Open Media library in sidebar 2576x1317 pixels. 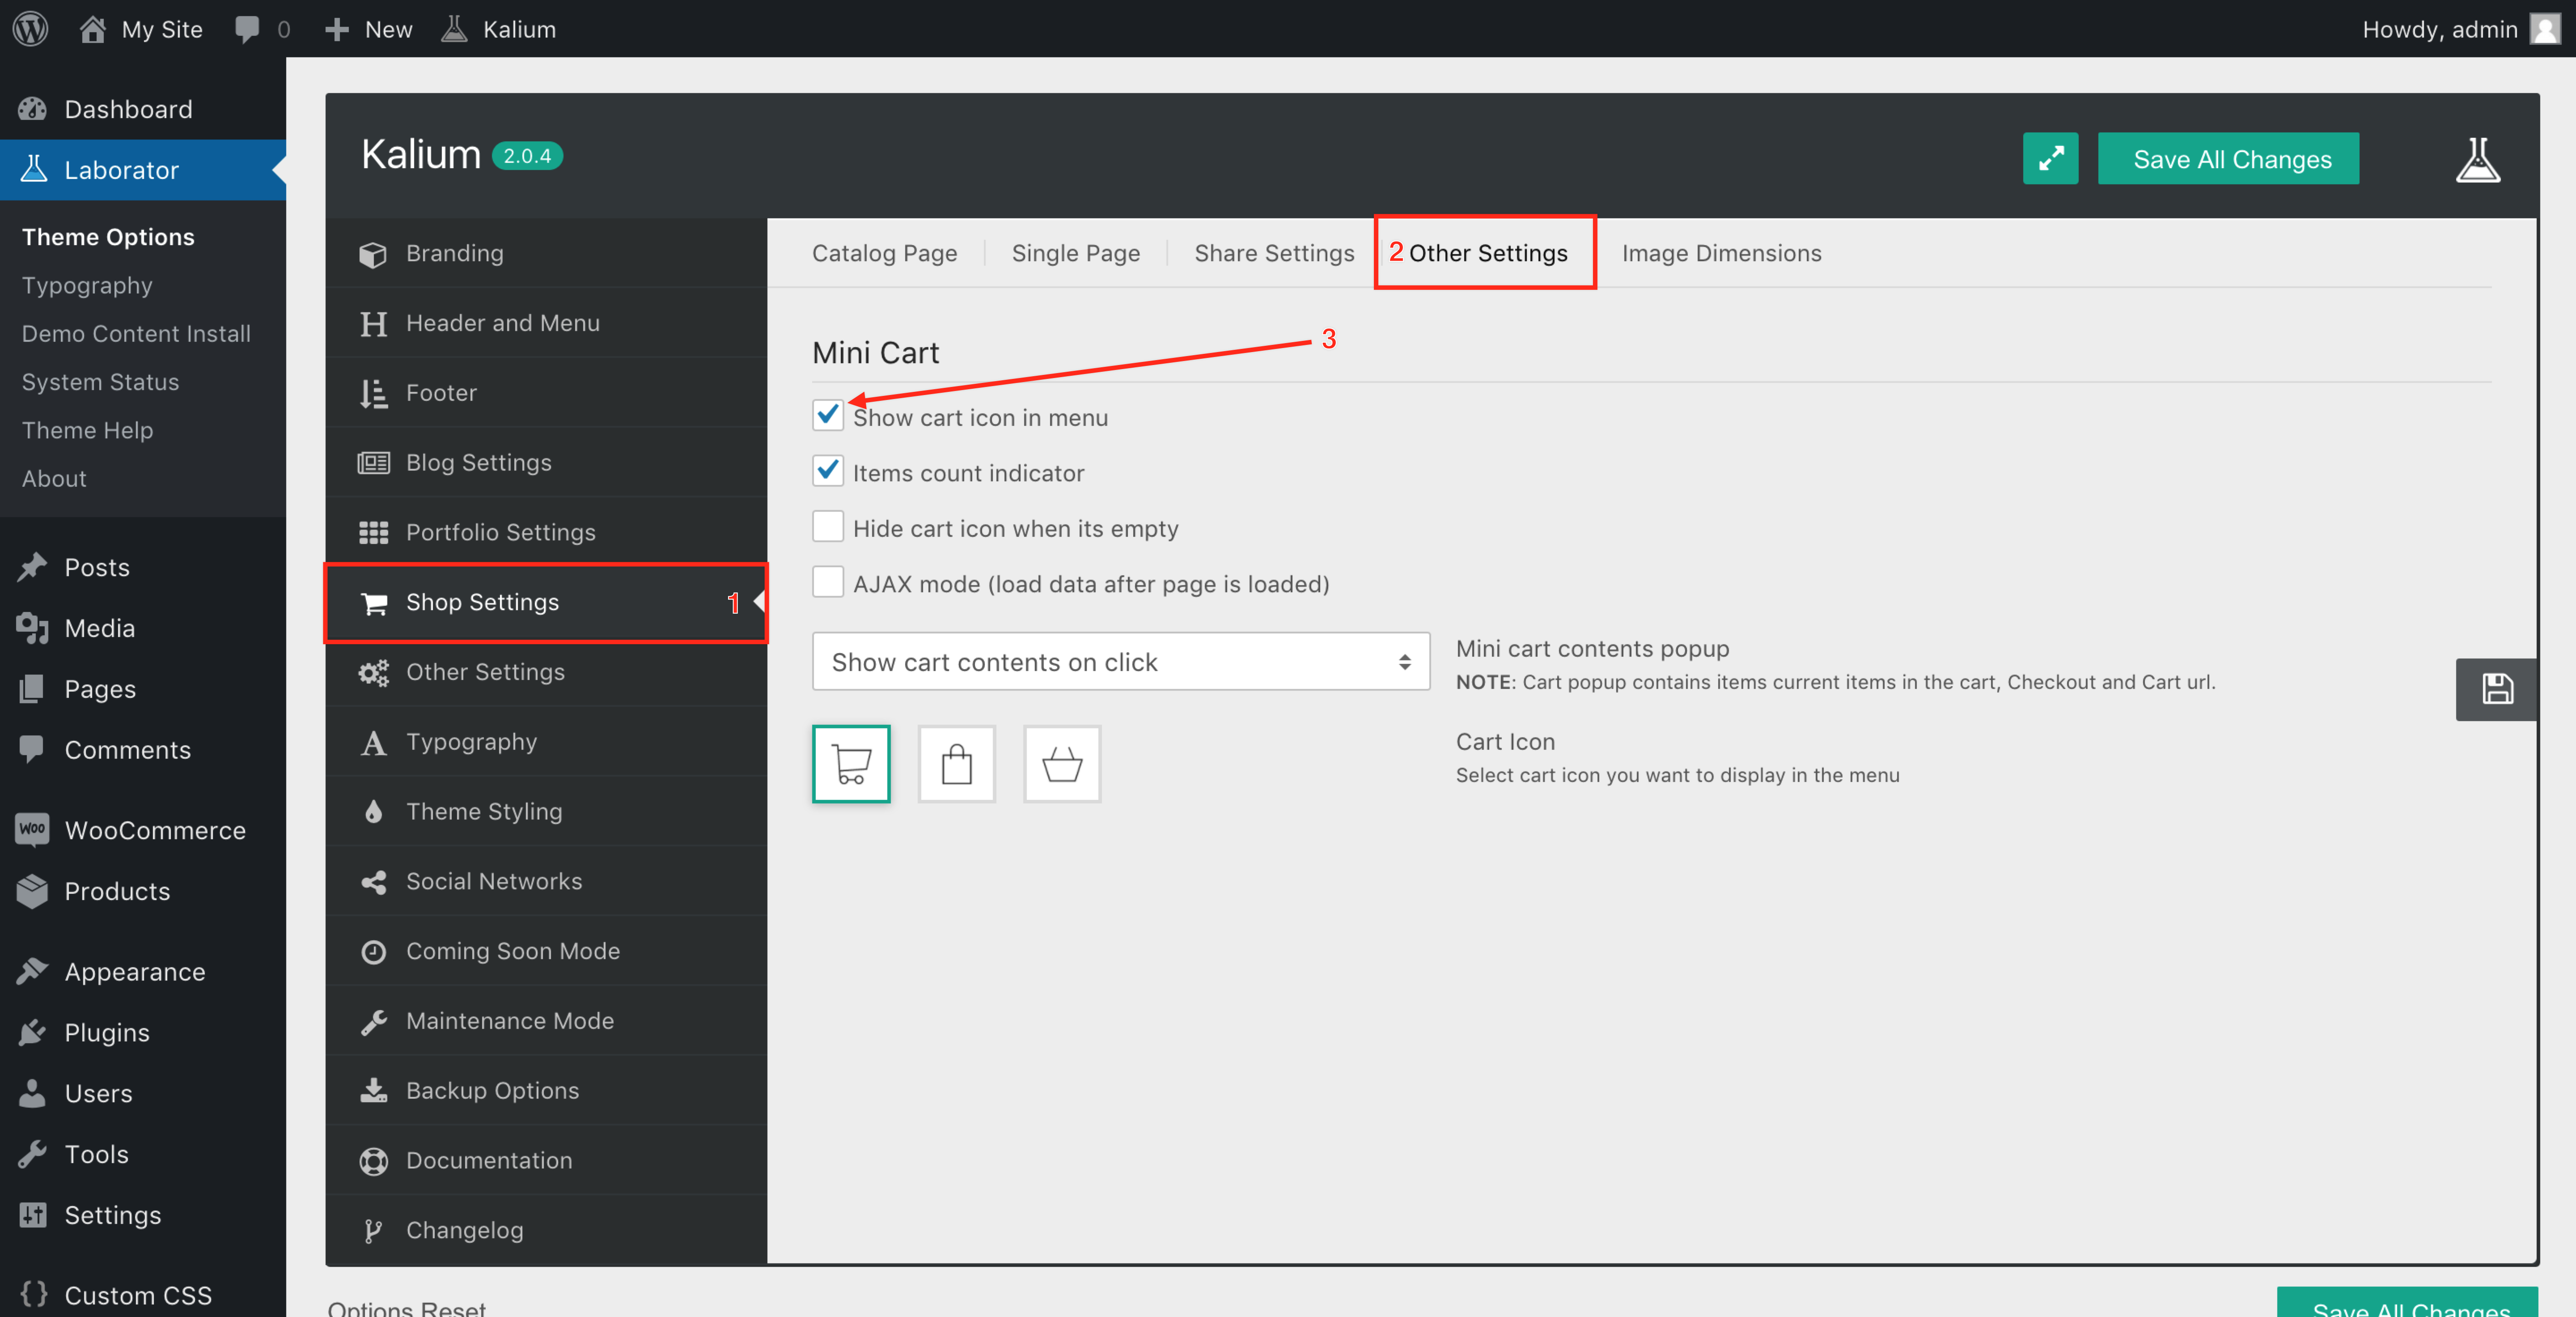[x=143, y=628]
